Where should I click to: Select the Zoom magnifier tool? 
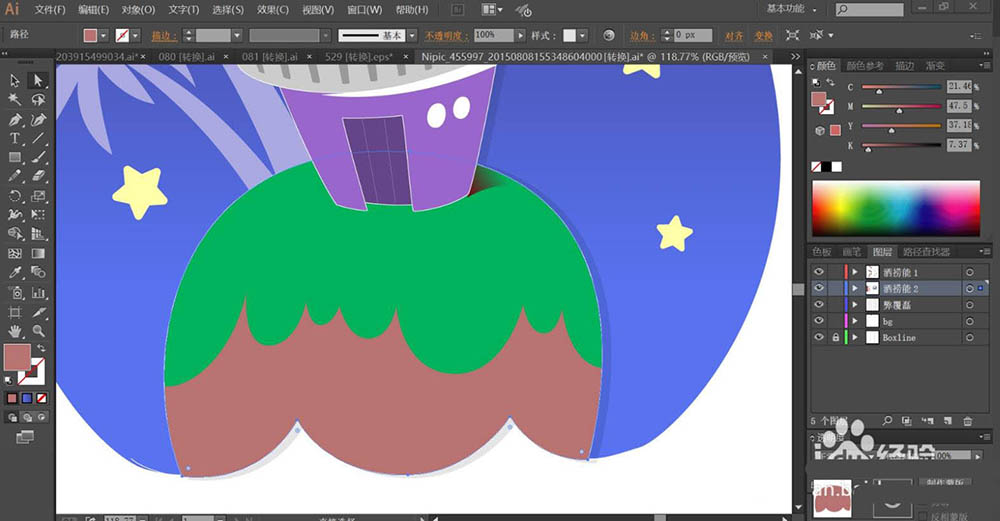38,330
